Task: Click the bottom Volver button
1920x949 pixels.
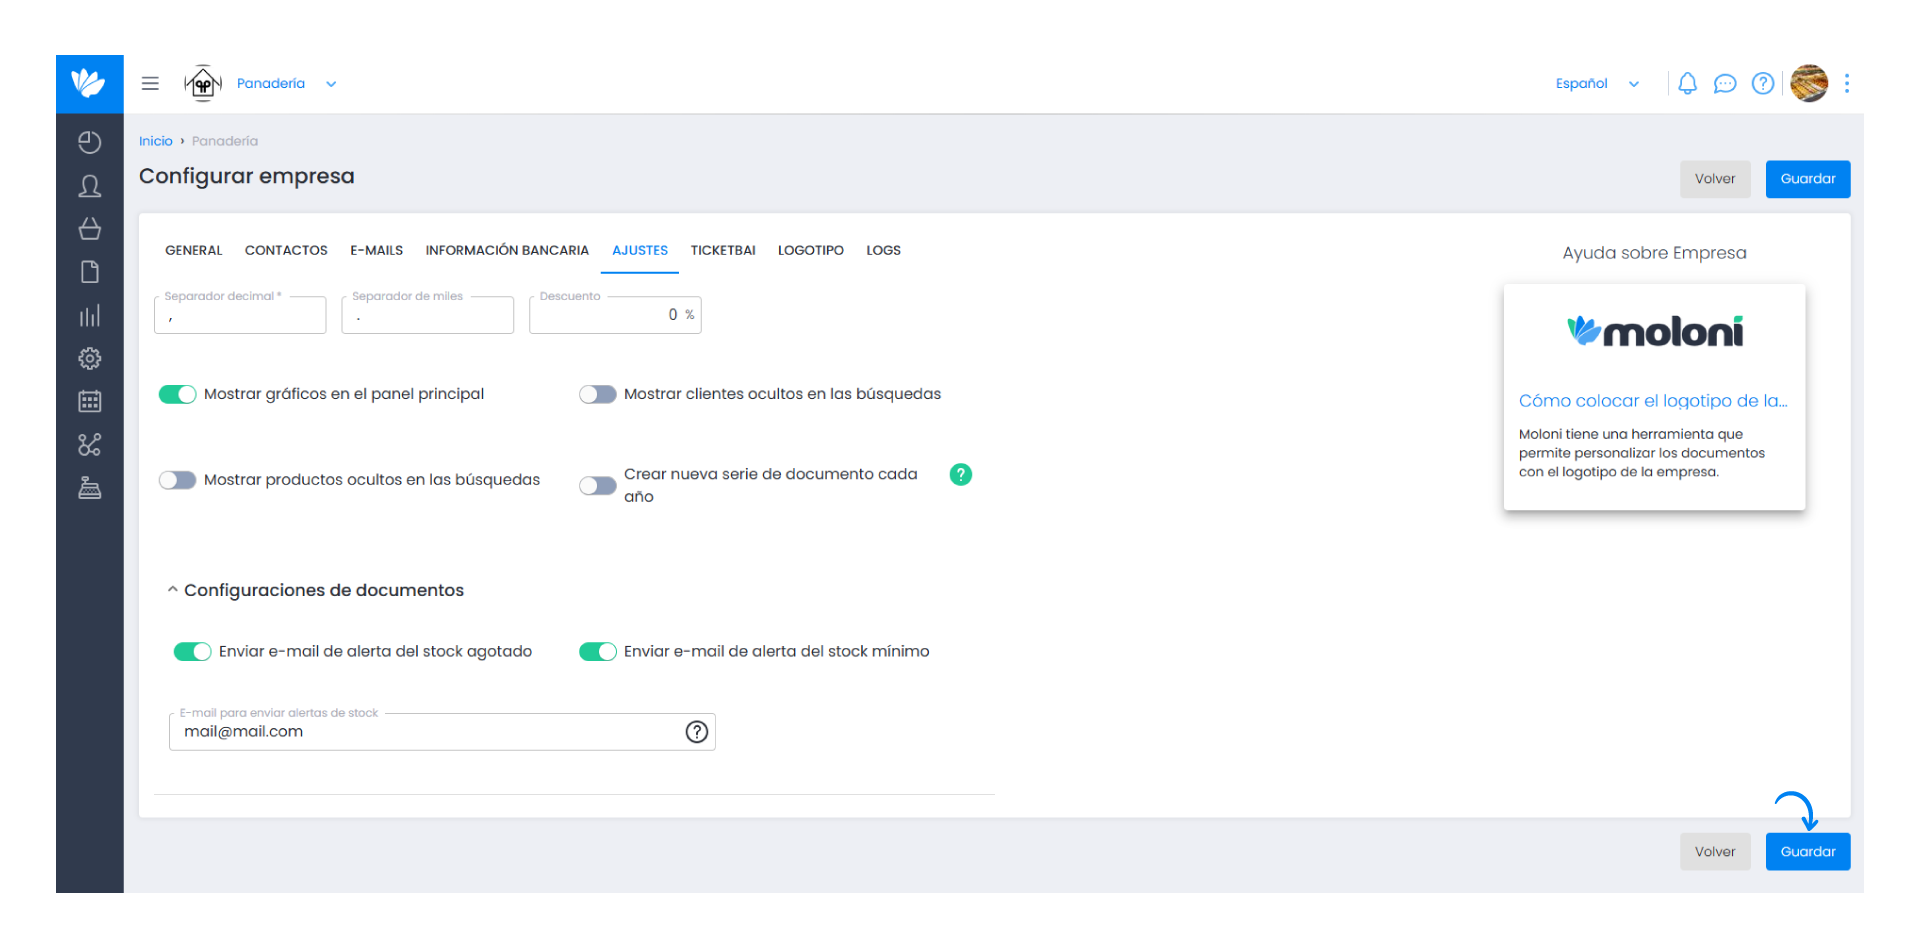Action: click(1715, 852)
